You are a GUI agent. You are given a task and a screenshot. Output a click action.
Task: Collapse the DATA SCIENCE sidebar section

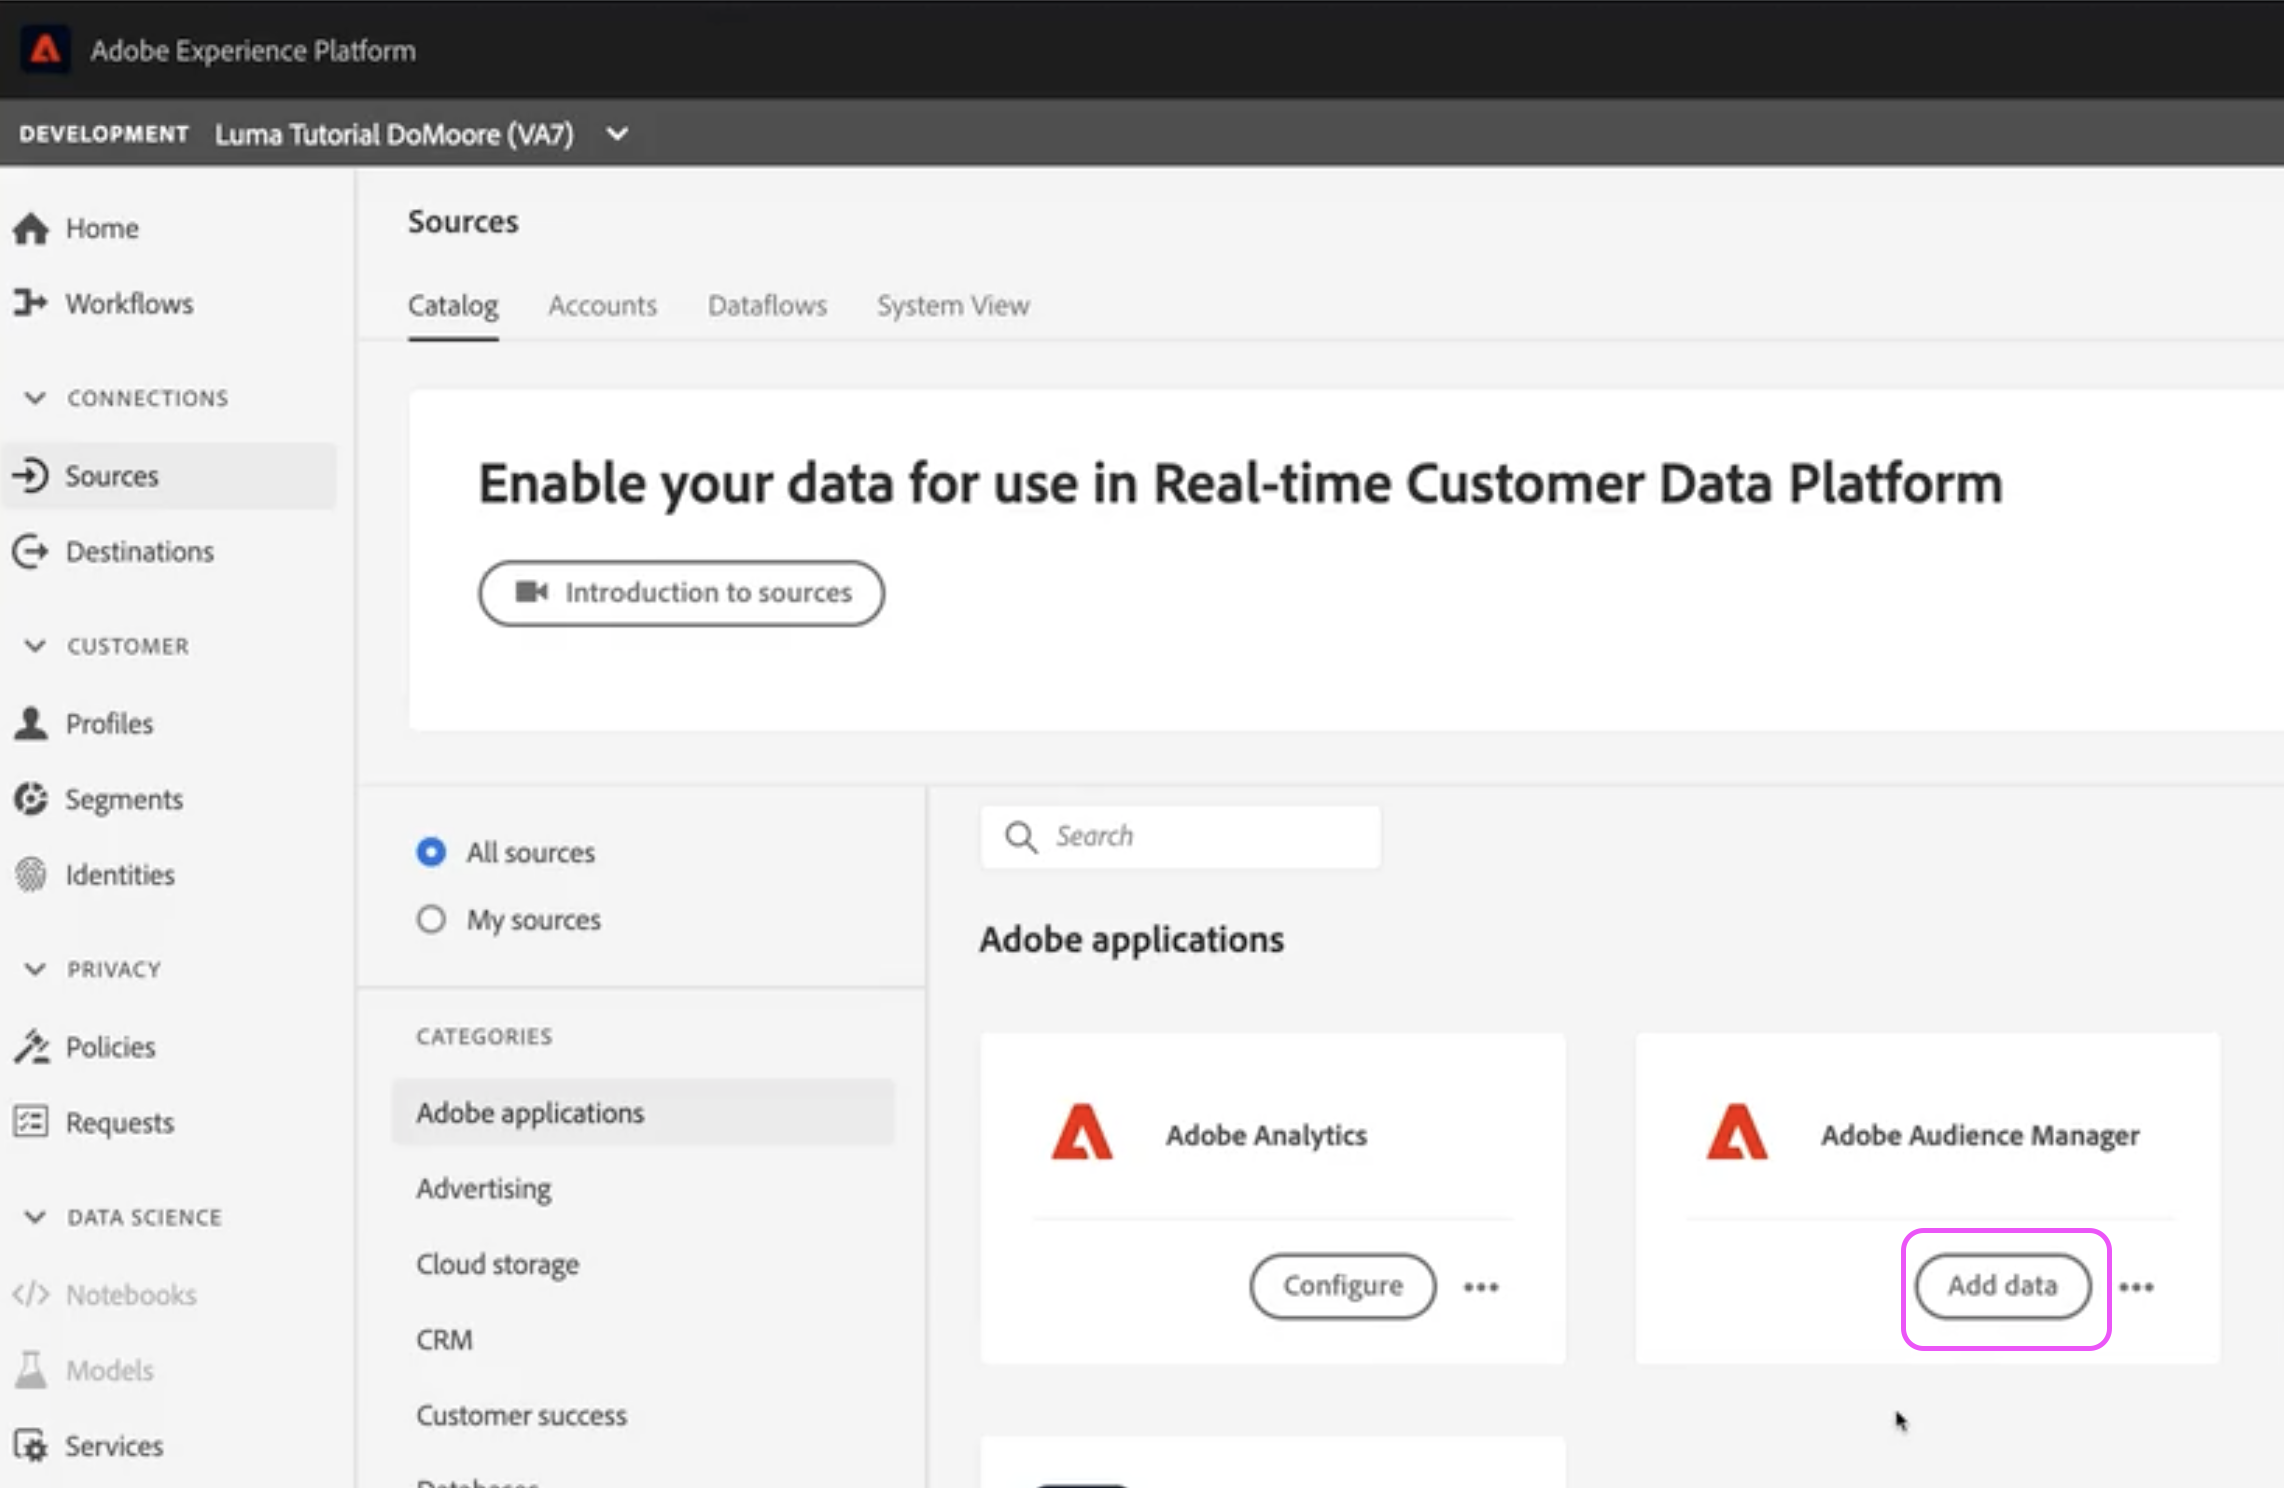[x=35, y=1217]
